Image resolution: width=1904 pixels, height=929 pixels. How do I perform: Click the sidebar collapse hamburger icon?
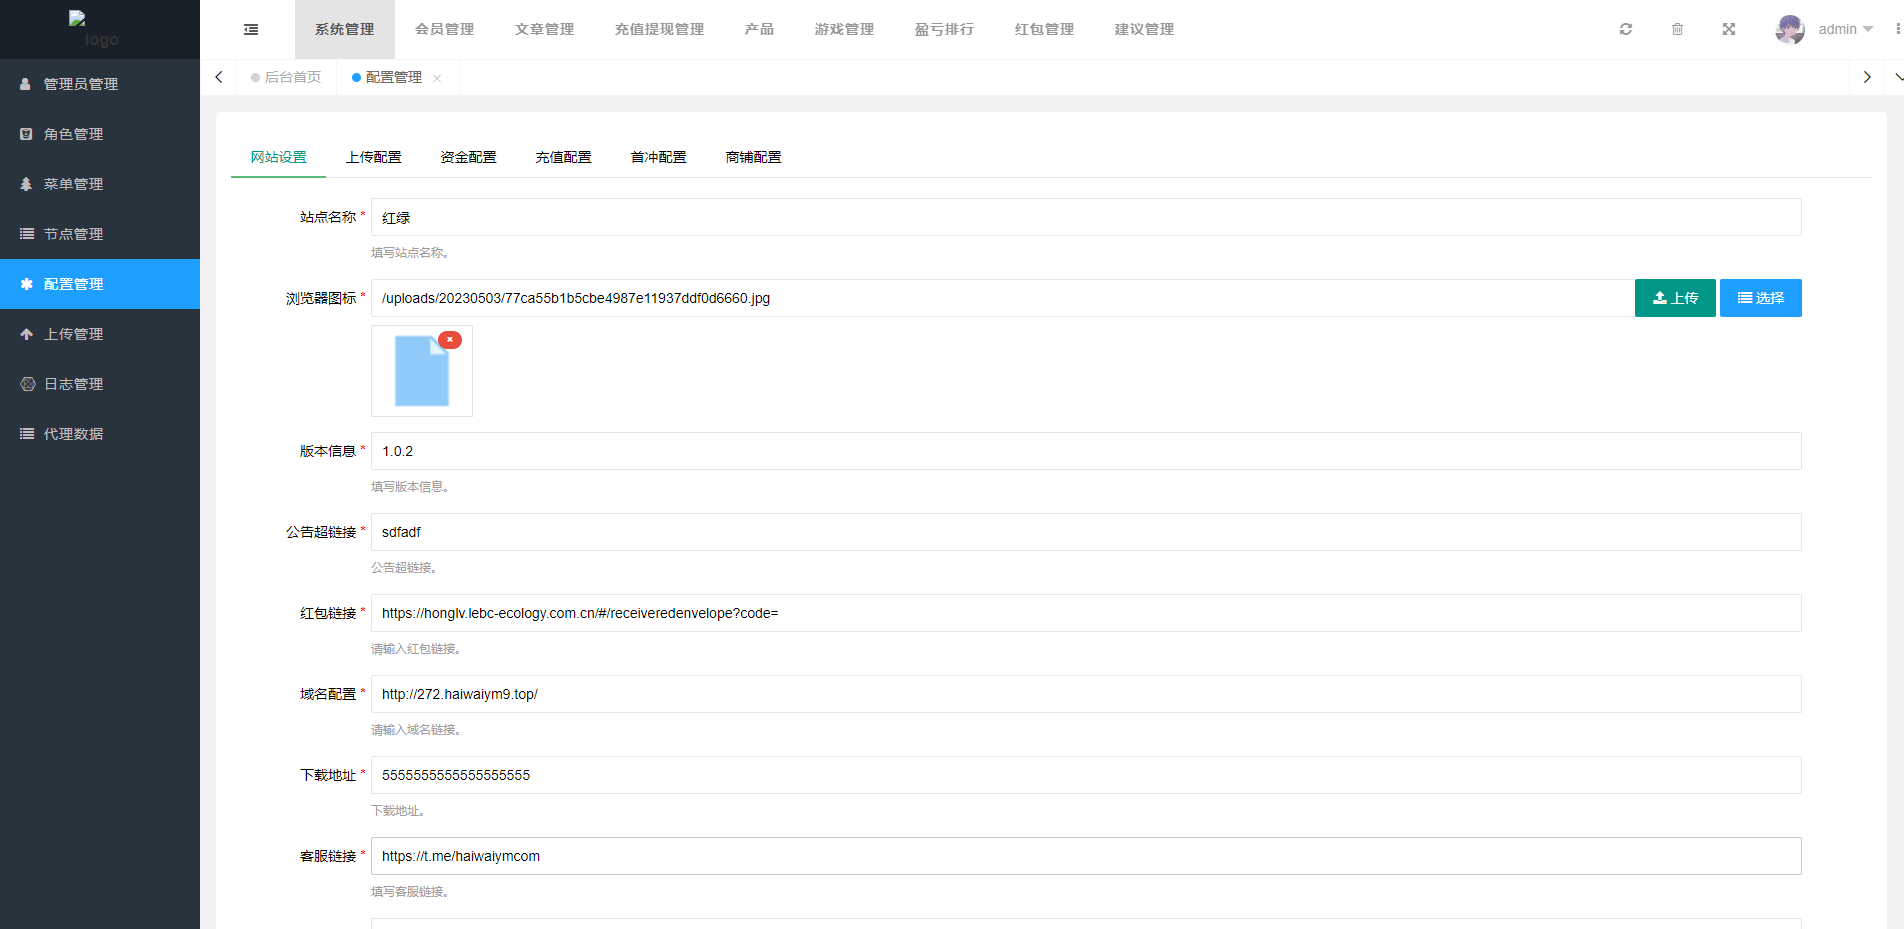[x=251, y=30]
